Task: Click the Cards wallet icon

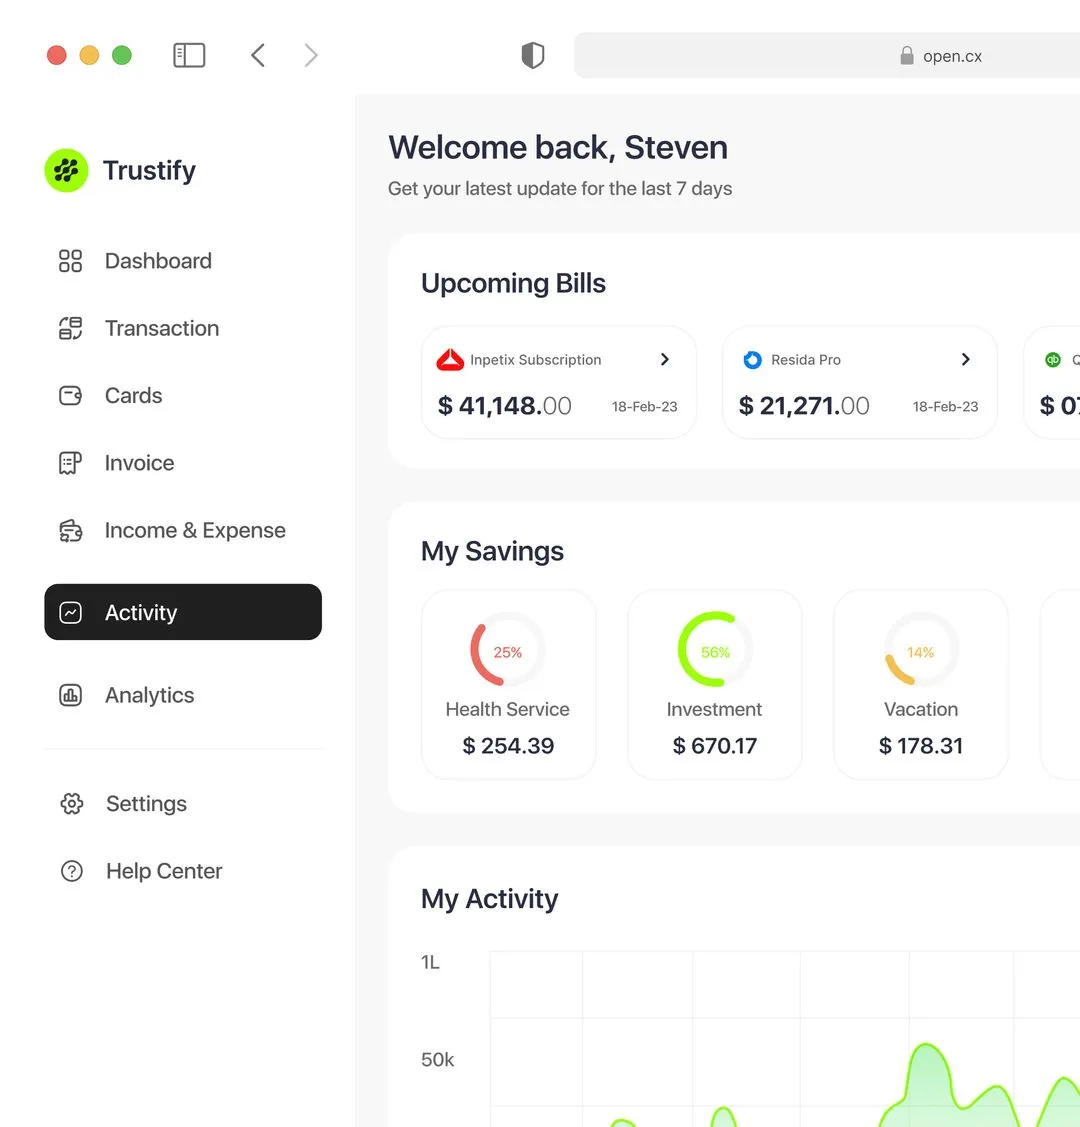Action: (x=70, y=395)
